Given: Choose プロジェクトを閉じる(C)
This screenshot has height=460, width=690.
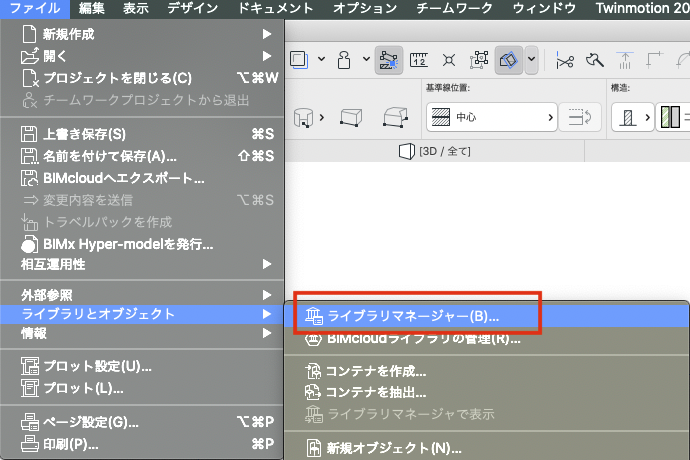Looking at the screenshot, I should pos(142,78).
